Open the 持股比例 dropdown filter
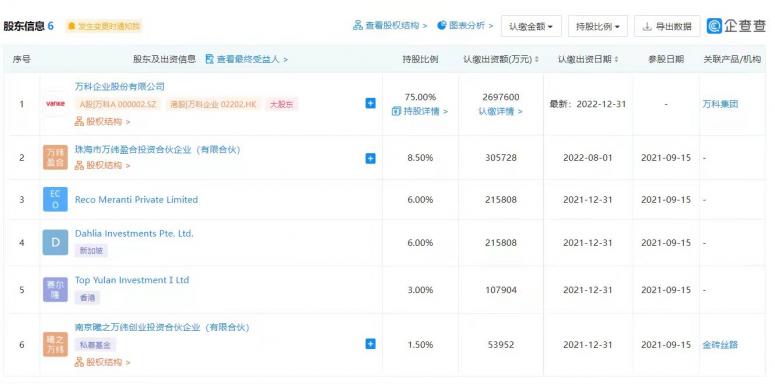This screenshot has height=384, width=775. click(x=598, y=26)
